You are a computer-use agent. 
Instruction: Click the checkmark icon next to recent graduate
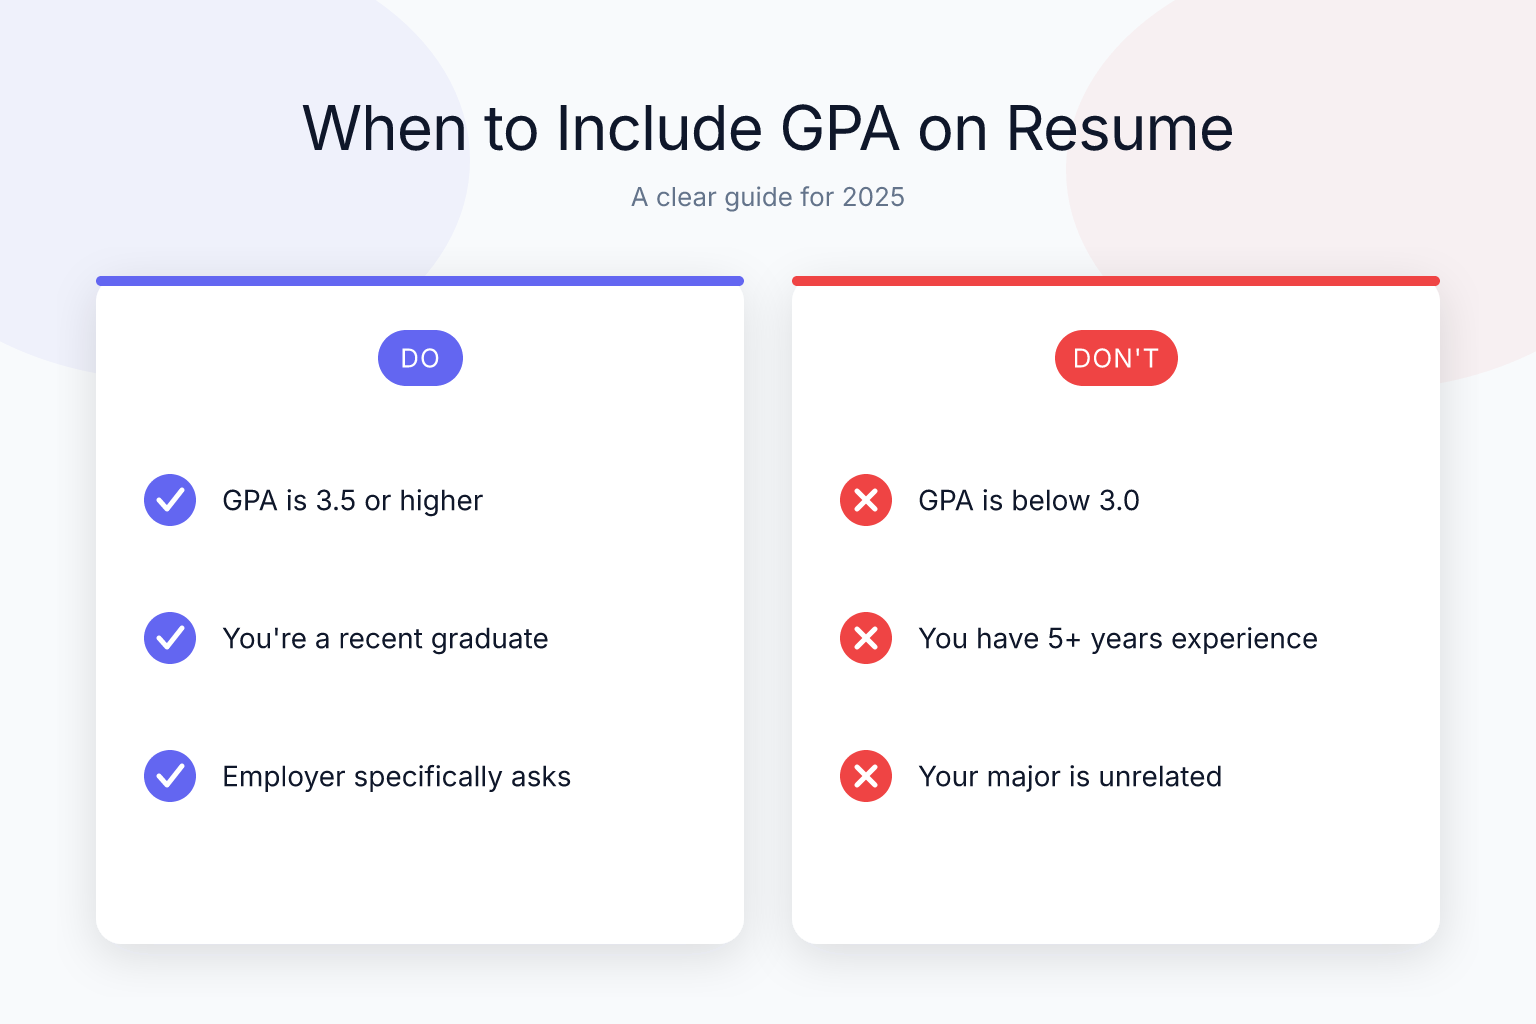click(x=170, y=638)
